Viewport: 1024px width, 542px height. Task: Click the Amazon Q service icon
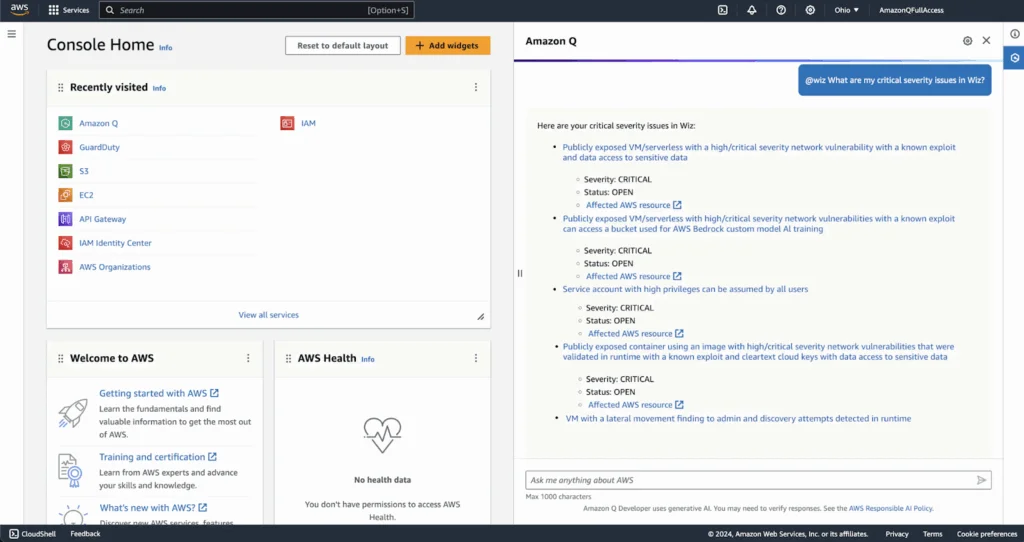click(x=65, y=123)
